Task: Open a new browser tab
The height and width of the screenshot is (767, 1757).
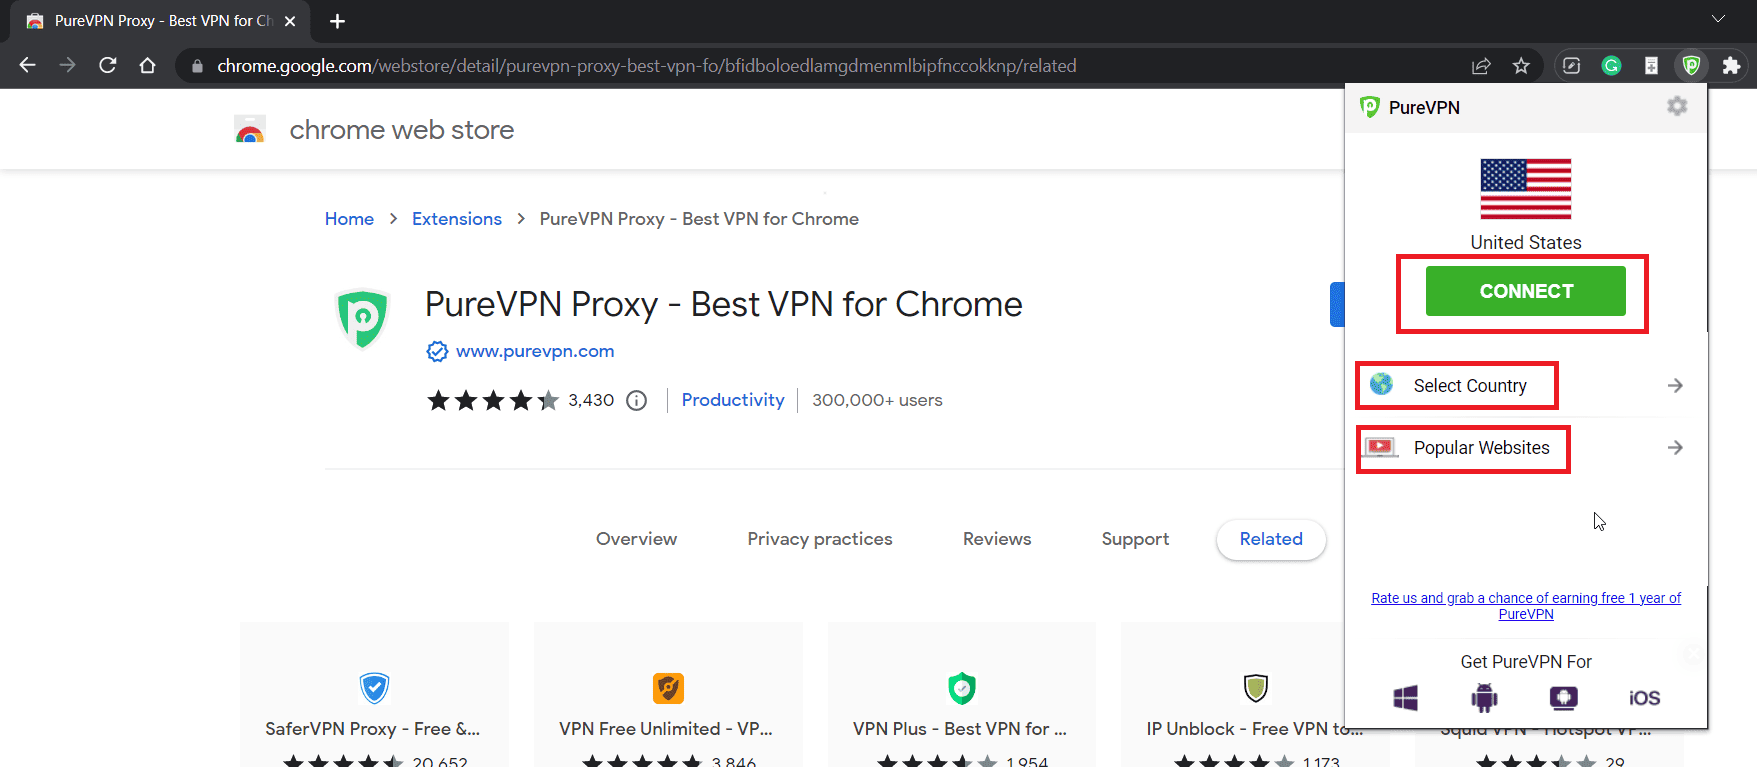Action: pos(337,21)
